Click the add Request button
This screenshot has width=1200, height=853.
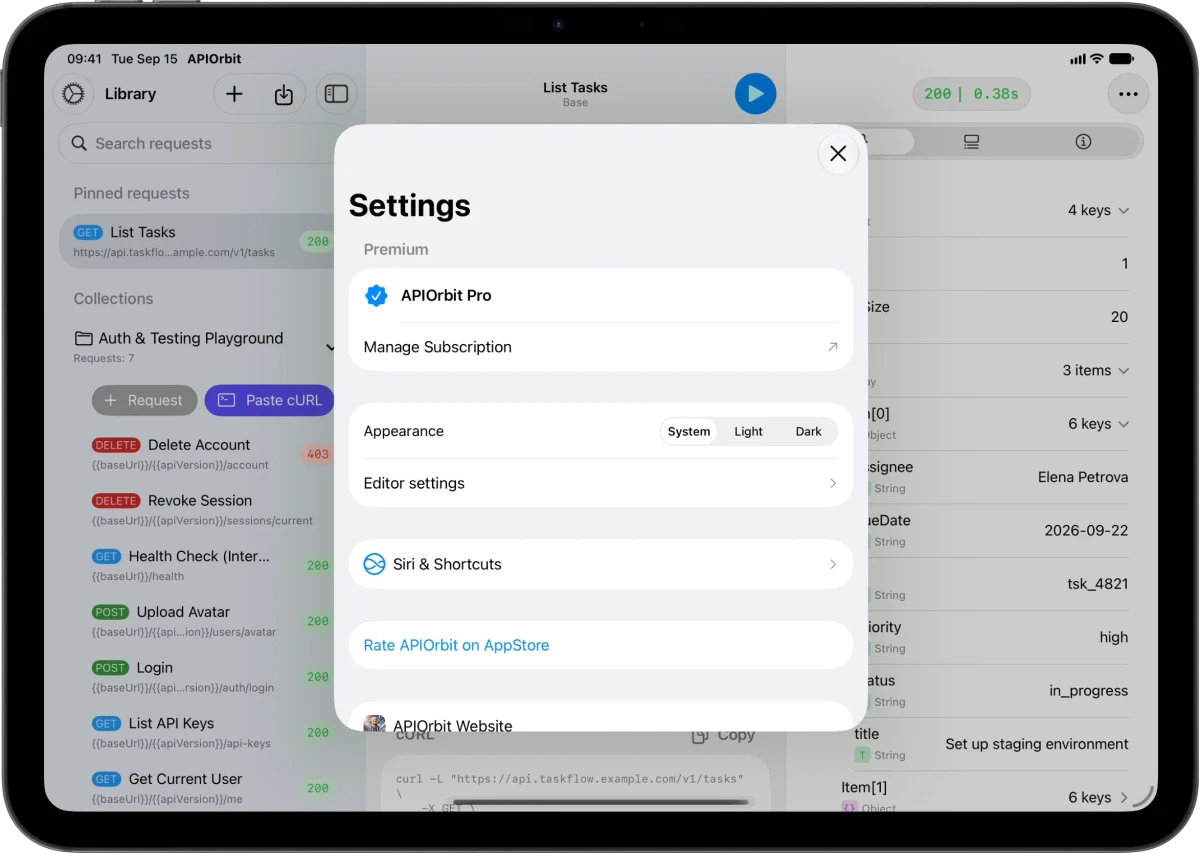point(145,400)
